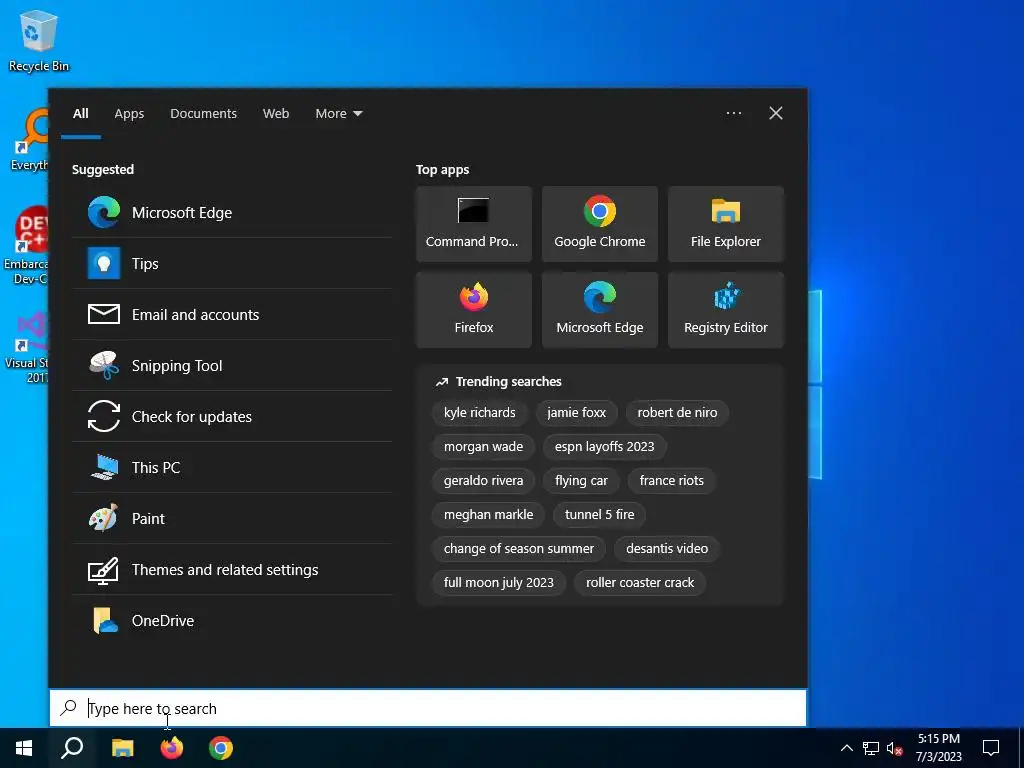The width and height of the screenshot is (1024, 768).
Task: Select full moon july 2023 search
Action: [x=498, y=582]
